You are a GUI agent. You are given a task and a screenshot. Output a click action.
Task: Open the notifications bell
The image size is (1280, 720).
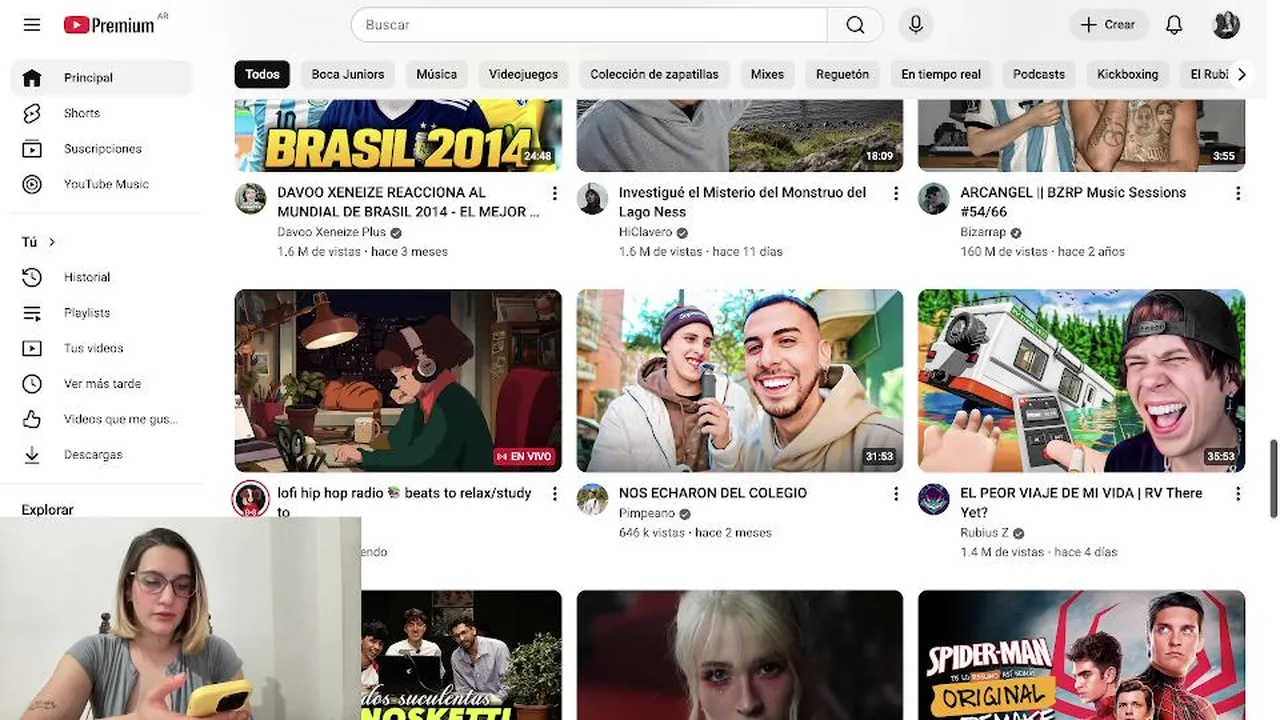coord(1174,25)
